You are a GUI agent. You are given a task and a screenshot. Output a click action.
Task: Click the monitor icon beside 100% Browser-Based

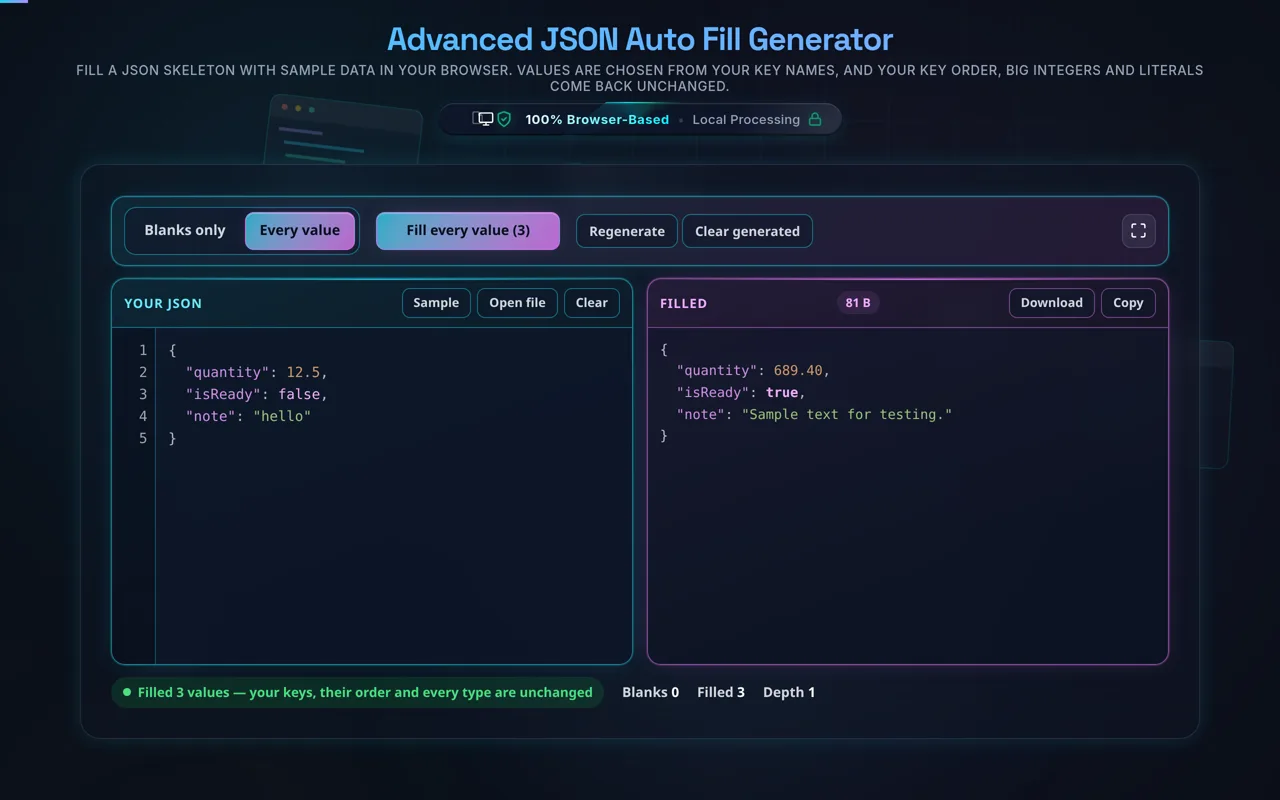[485, 119]
